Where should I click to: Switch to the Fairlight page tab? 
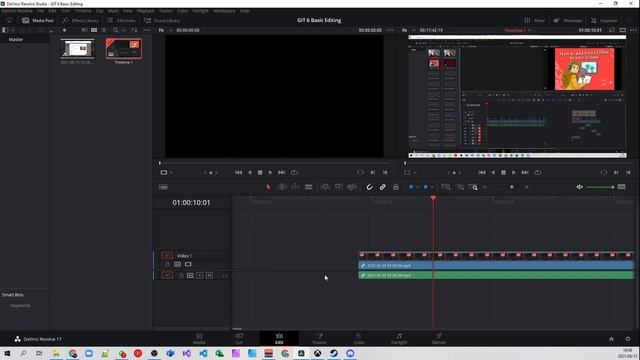tap(399, 339)
